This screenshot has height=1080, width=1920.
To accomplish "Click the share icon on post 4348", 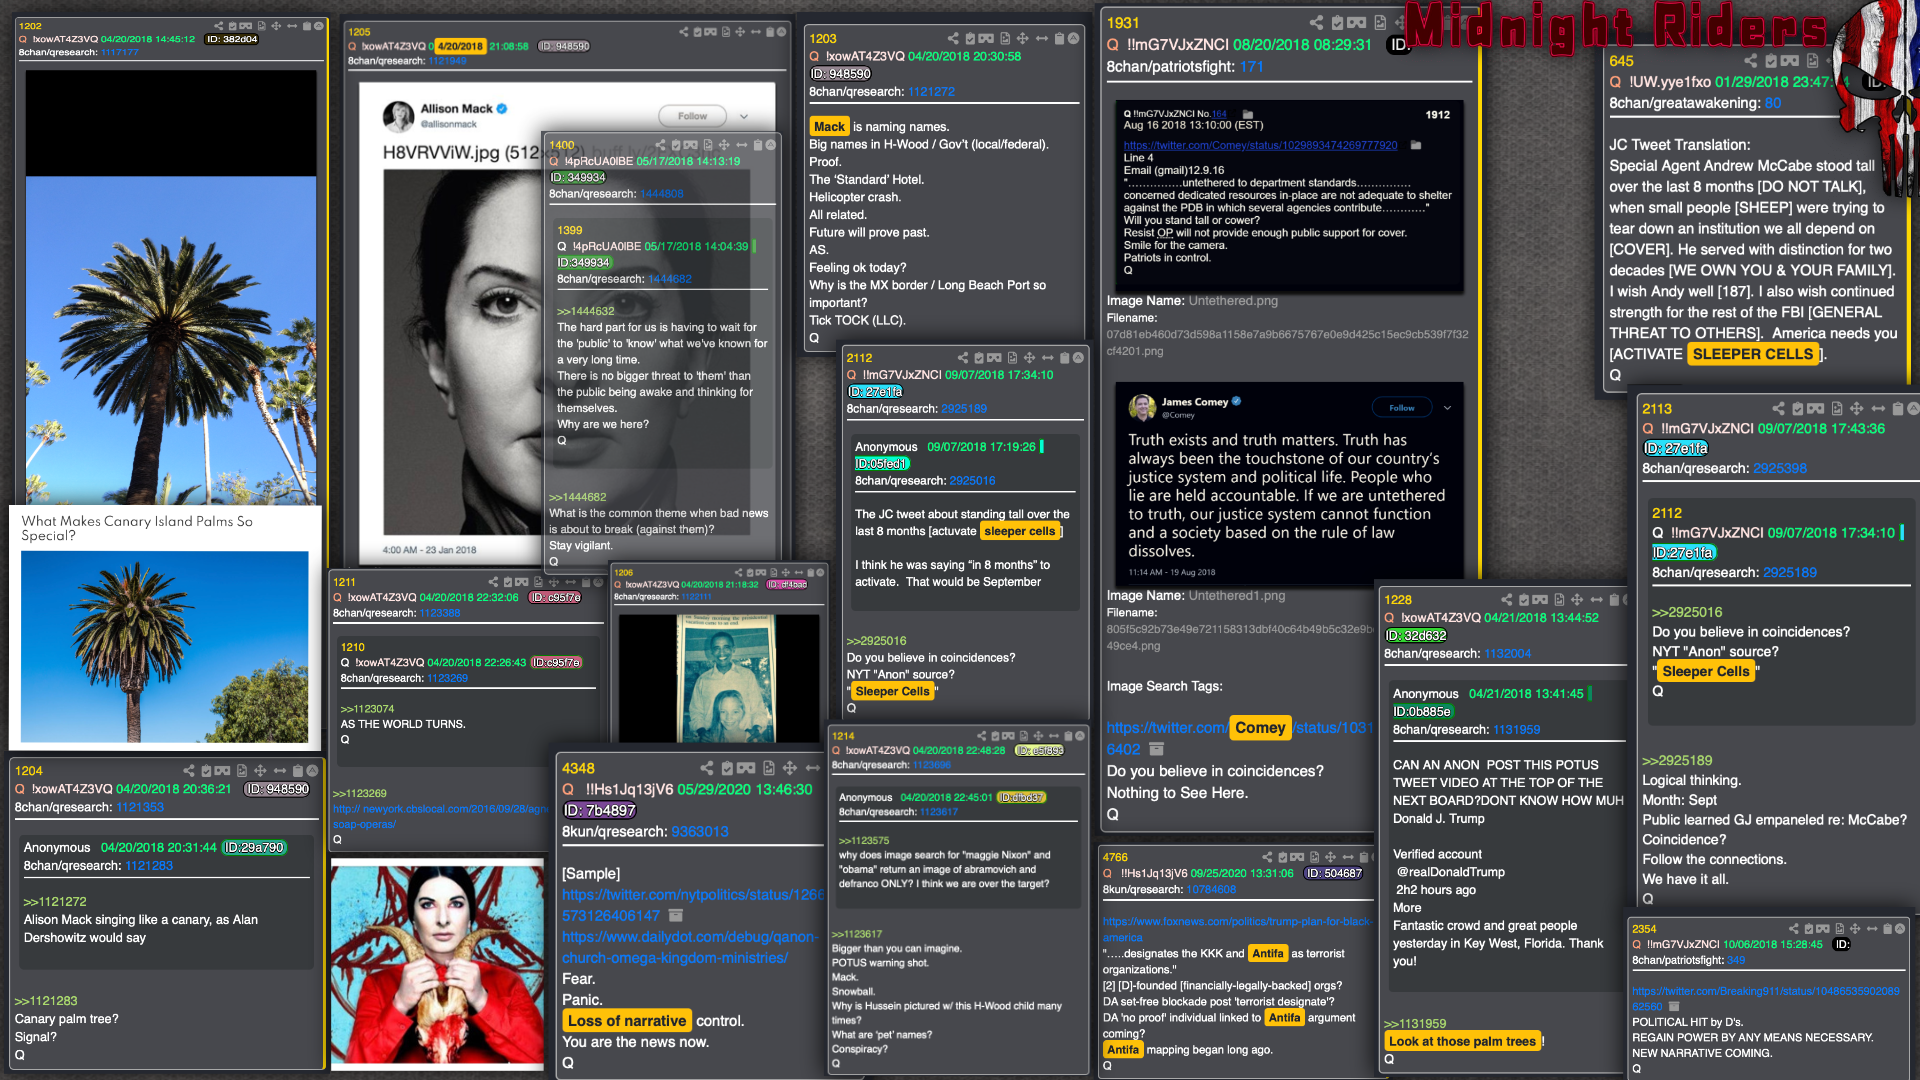I will (x=707, y=768).
